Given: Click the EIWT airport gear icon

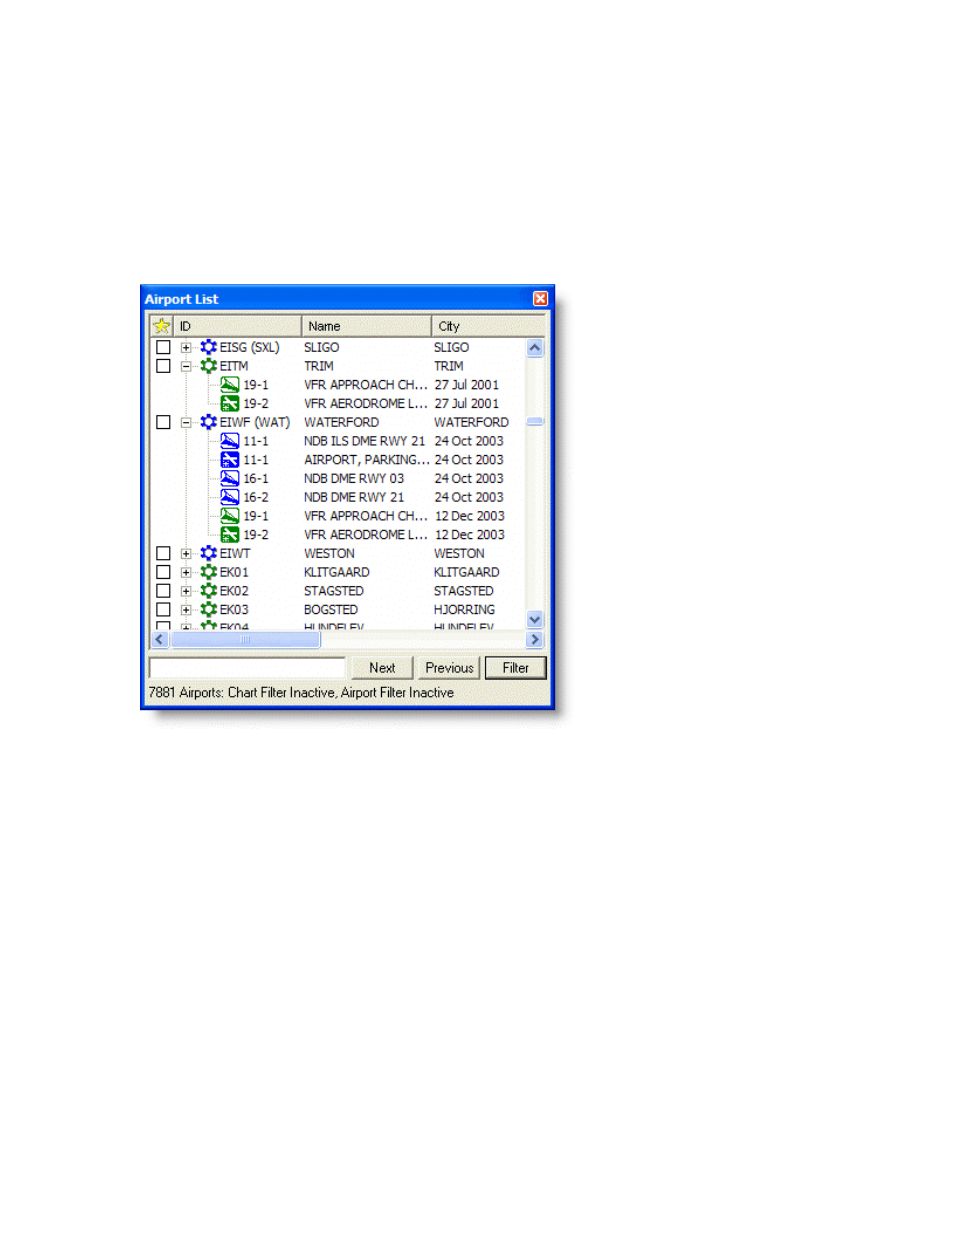Looking at the screenshot, I should [x=208, y=553].
